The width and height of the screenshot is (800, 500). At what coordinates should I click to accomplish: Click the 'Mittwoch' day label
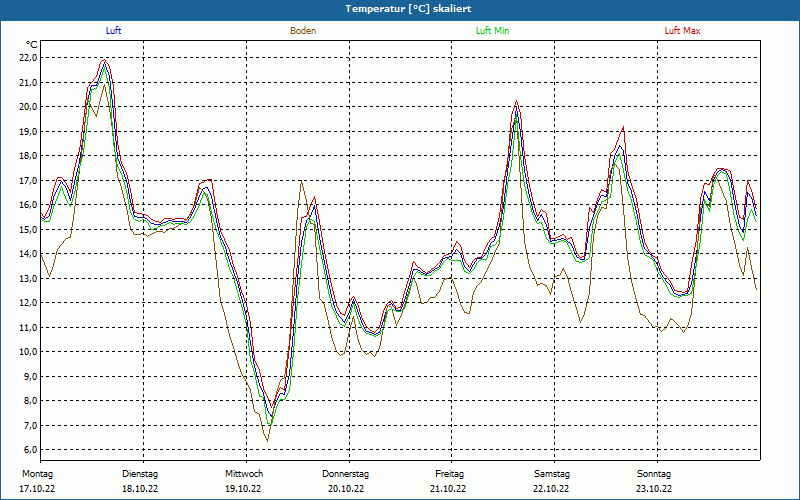(x=244, y=474)
